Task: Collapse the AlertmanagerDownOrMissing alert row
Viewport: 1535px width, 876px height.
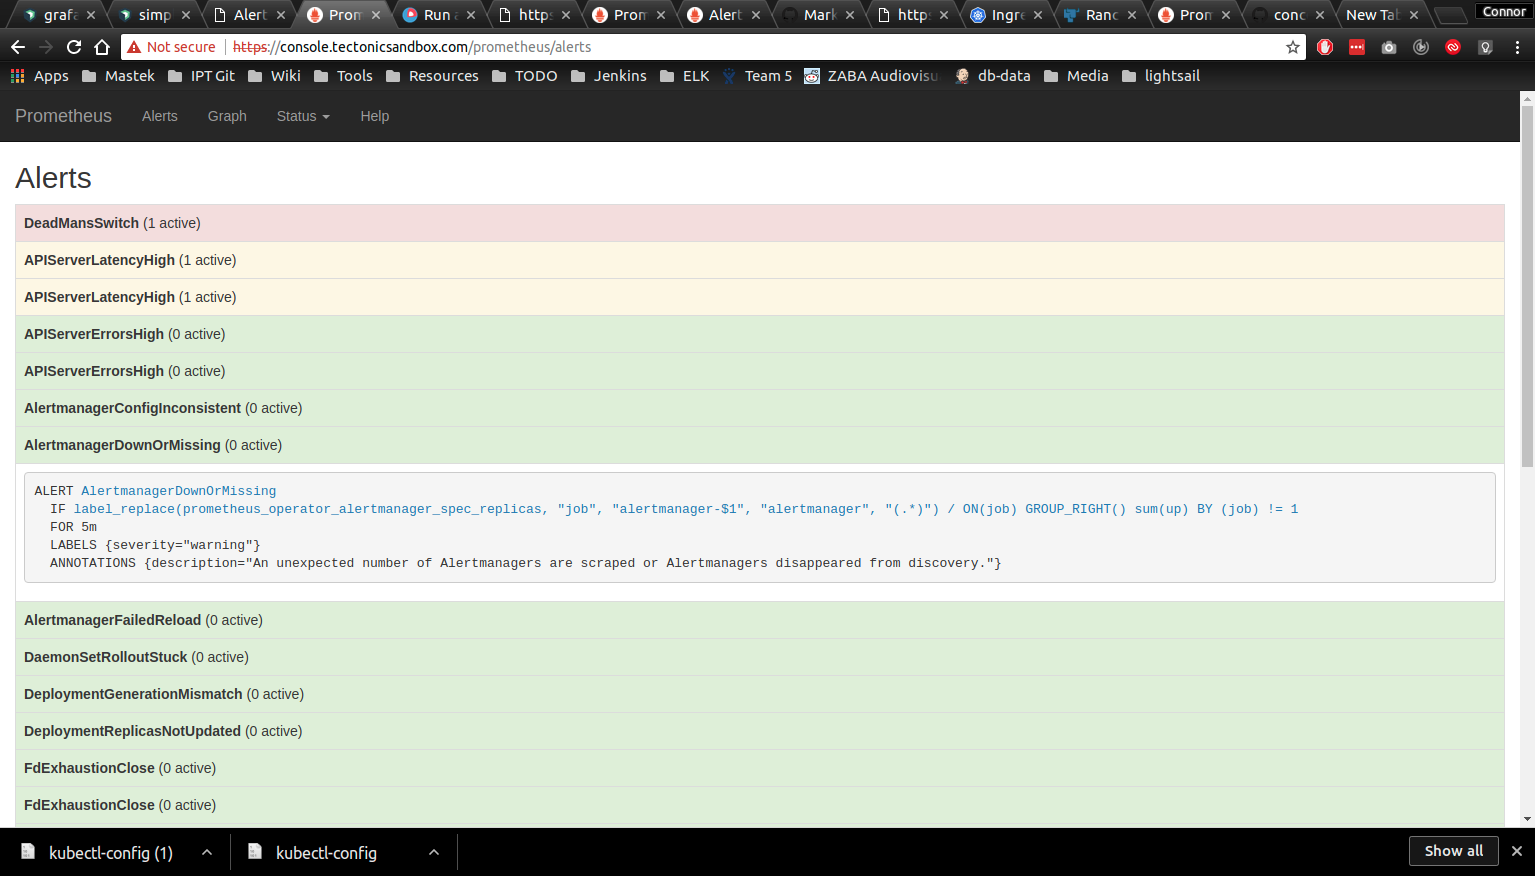Action: click(760, 445)
